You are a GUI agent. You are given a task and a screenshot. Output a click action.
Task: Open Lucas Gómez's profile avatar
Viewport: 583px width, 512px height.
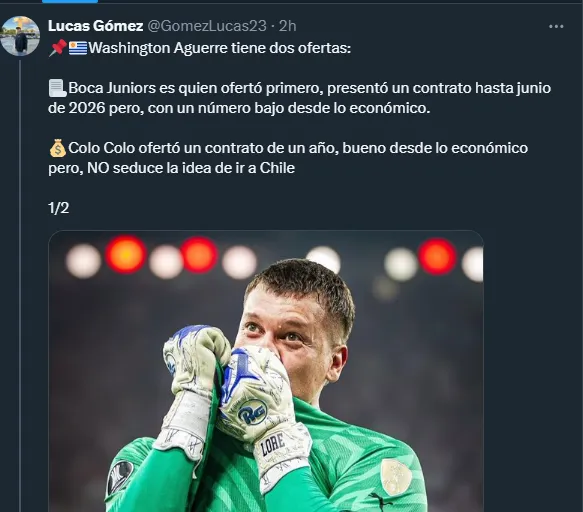click(20, 36)
